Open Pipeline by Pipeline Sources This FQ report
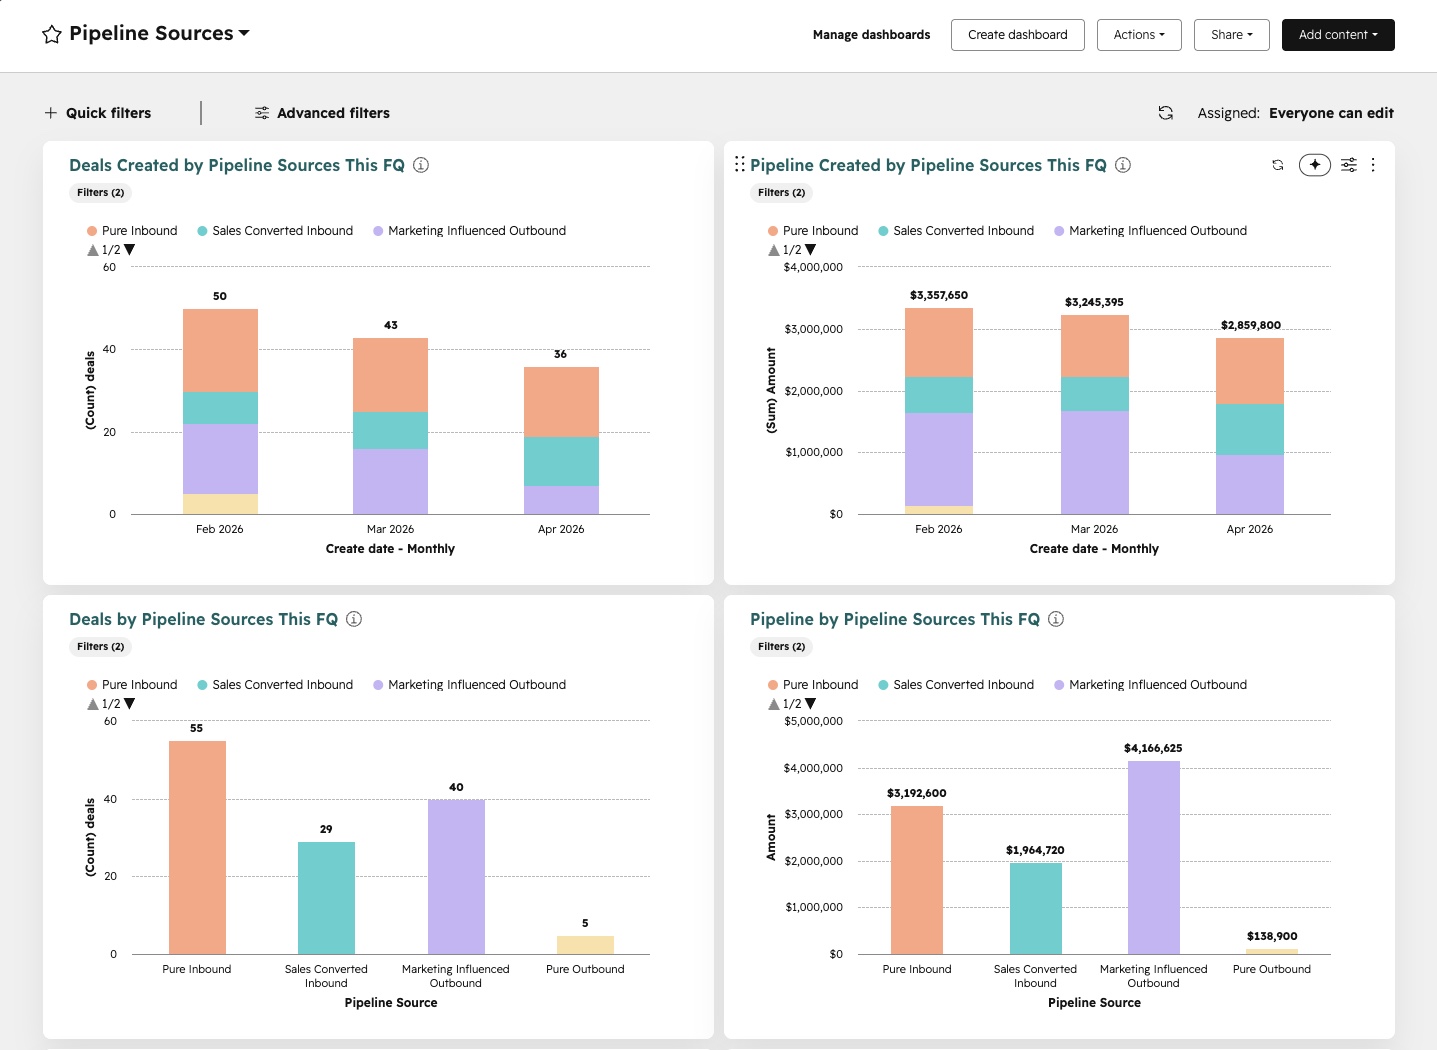The image size is (1437, 1050). [895, 619]
